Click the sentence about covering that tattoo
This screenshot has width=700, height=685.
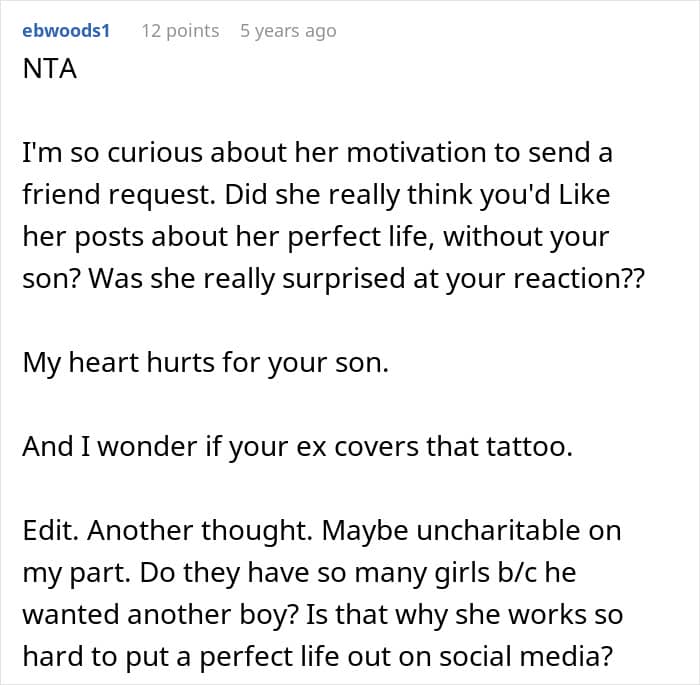[x=297, y=446]
